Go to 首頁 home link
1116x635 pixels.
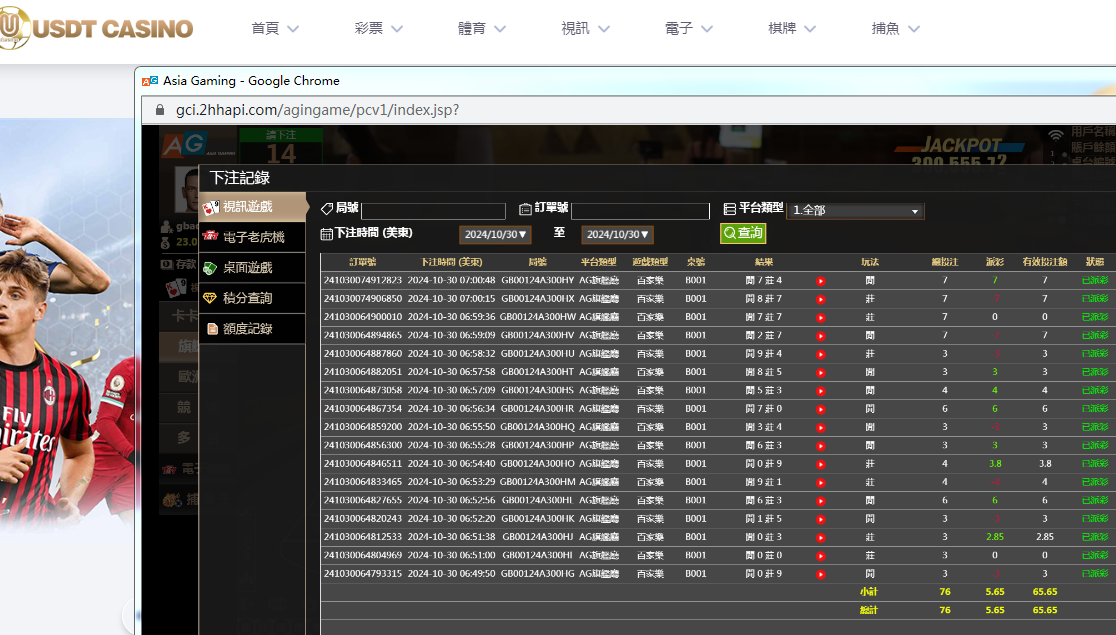pos(275,29)
